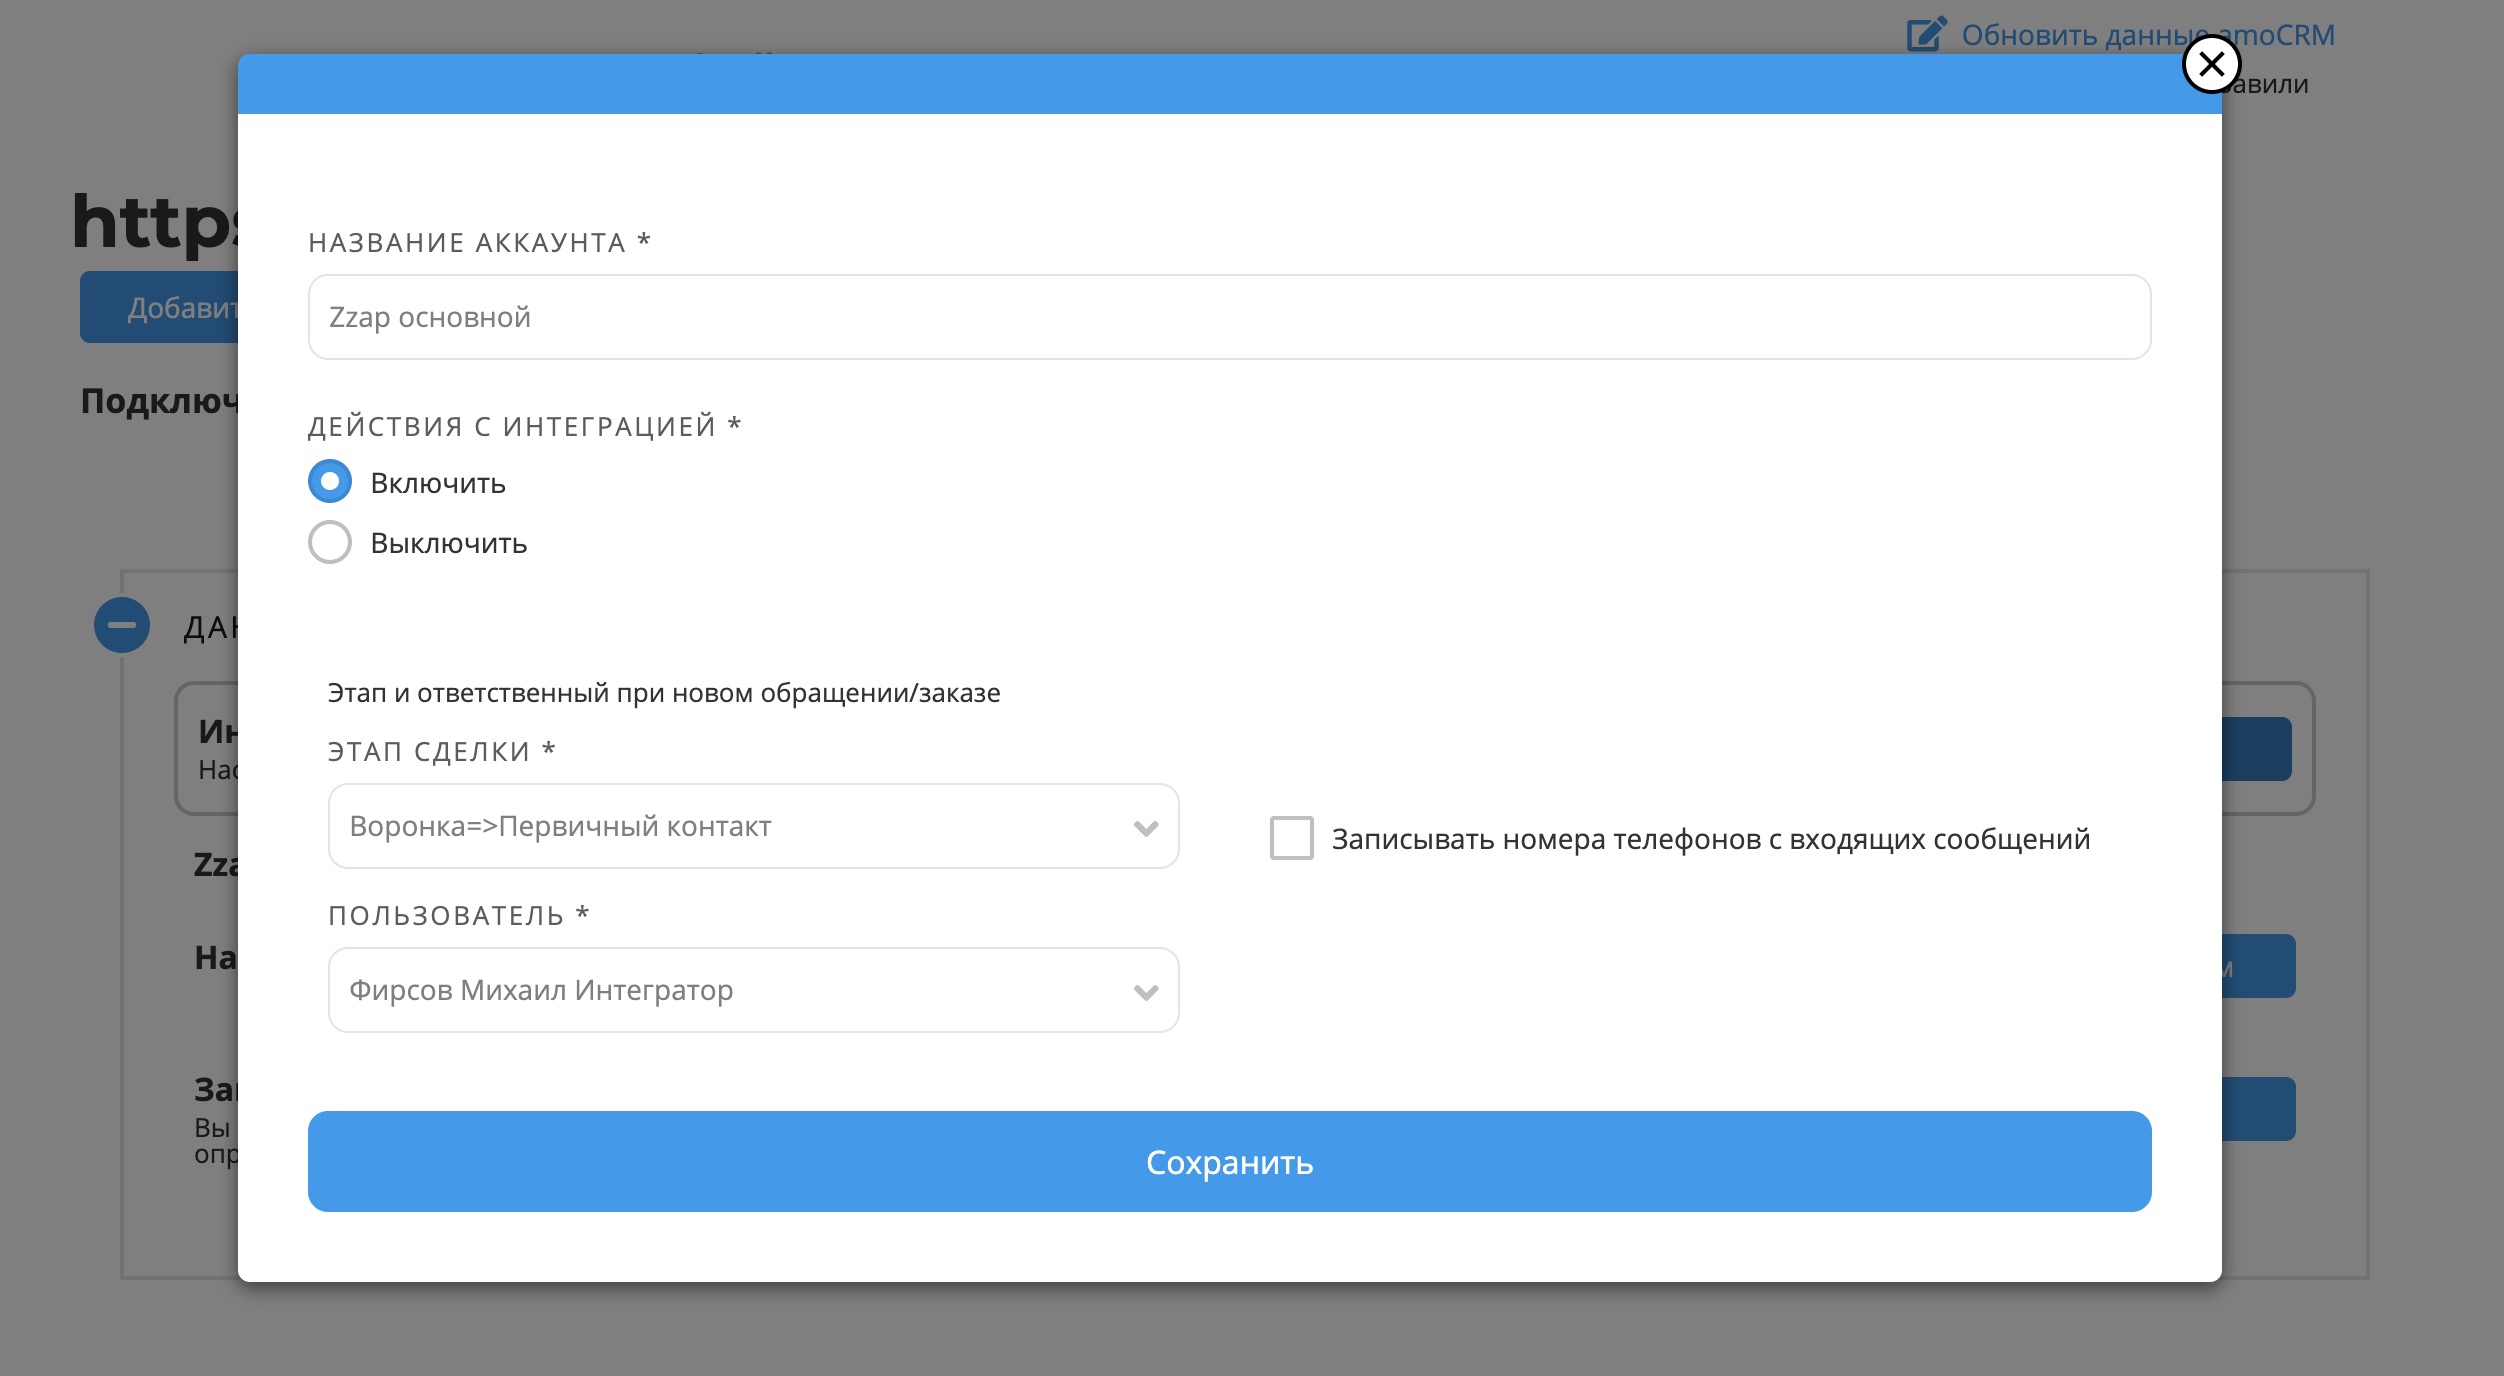The height and width of the screenshot is (1376, 2504).
Task: Click chevron arrow in Этап сделки field
Action: pos(1146,828)
